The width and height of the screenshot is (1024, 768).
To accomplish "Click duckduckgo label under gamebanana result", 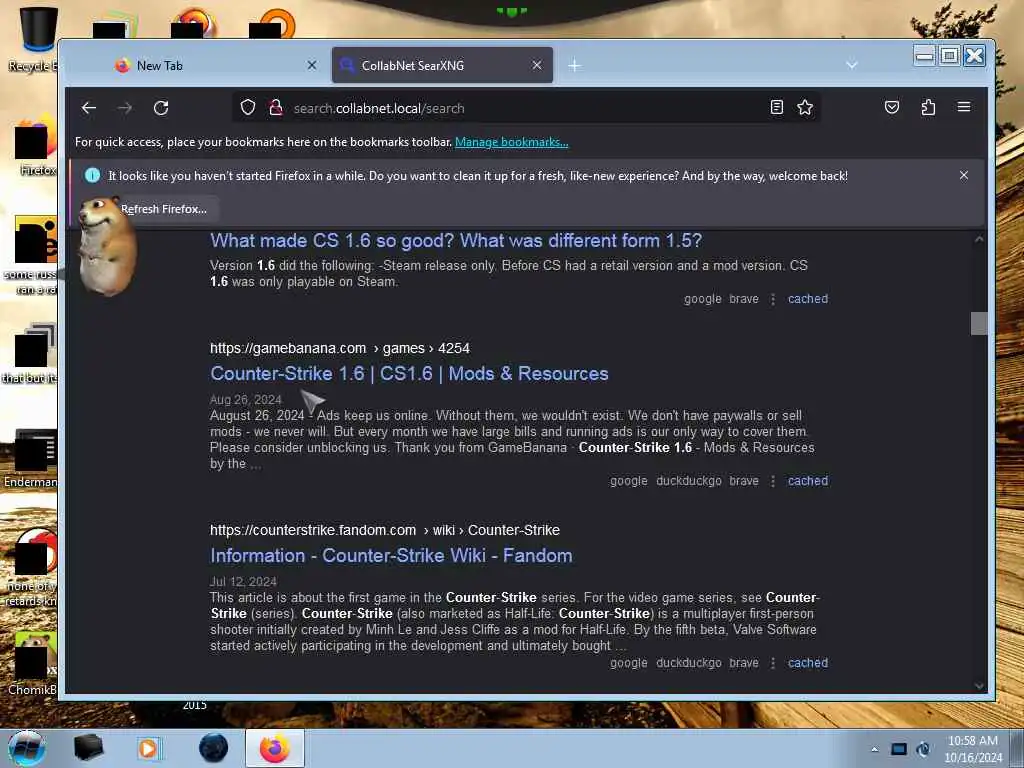I will [688, 481].
